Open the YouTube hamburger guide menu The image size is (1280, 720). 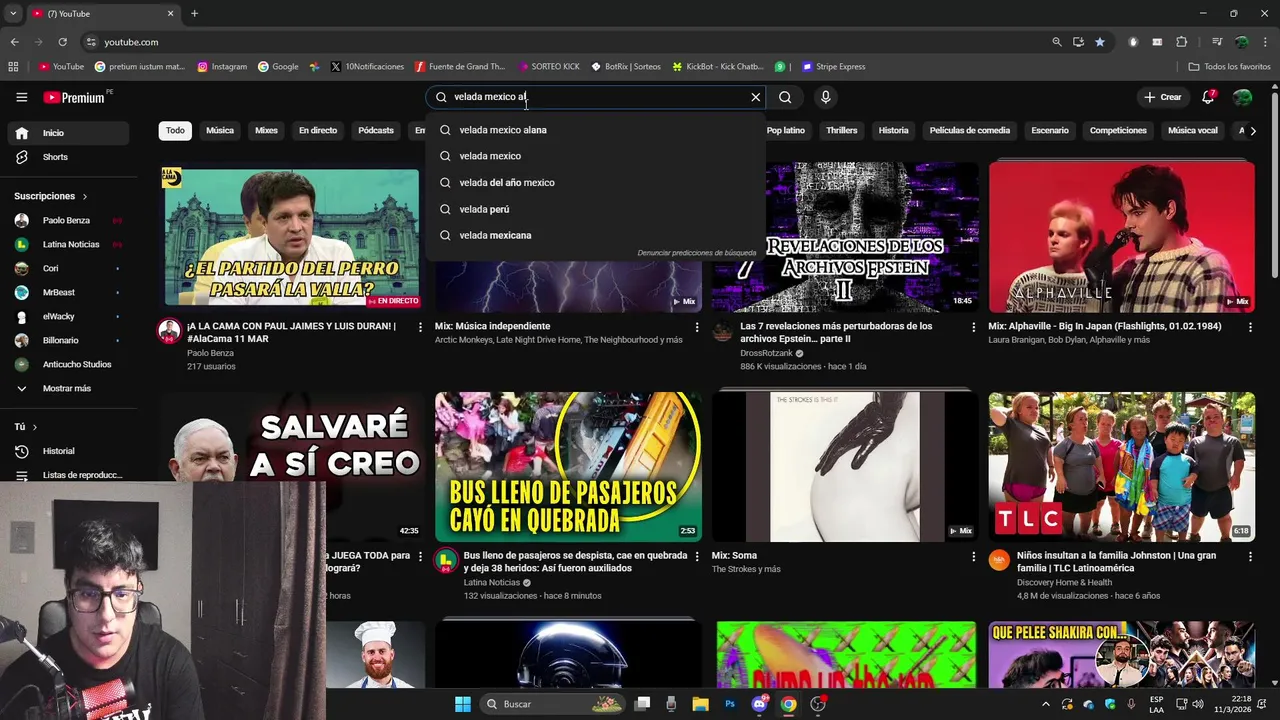click(x=21, y=97)
